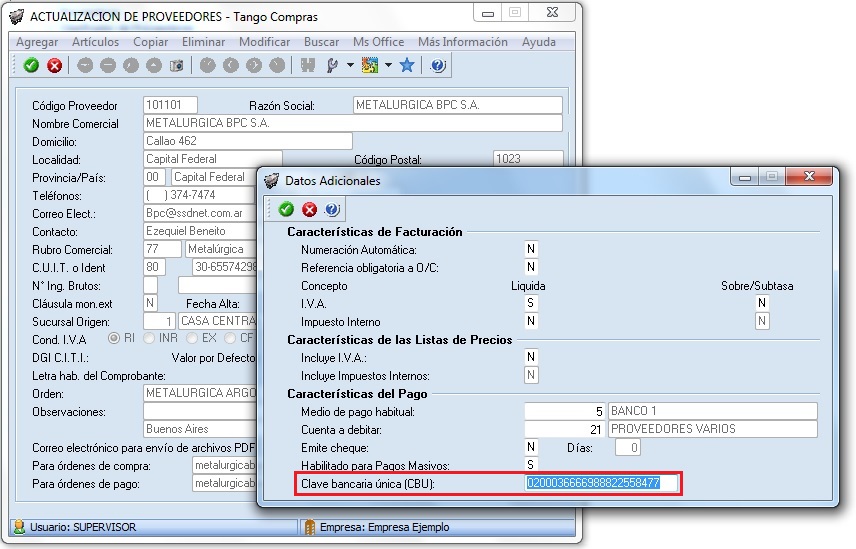Click the PROVEEDORES VARIOS field
The image size is (856, 549).
[713, 429]
